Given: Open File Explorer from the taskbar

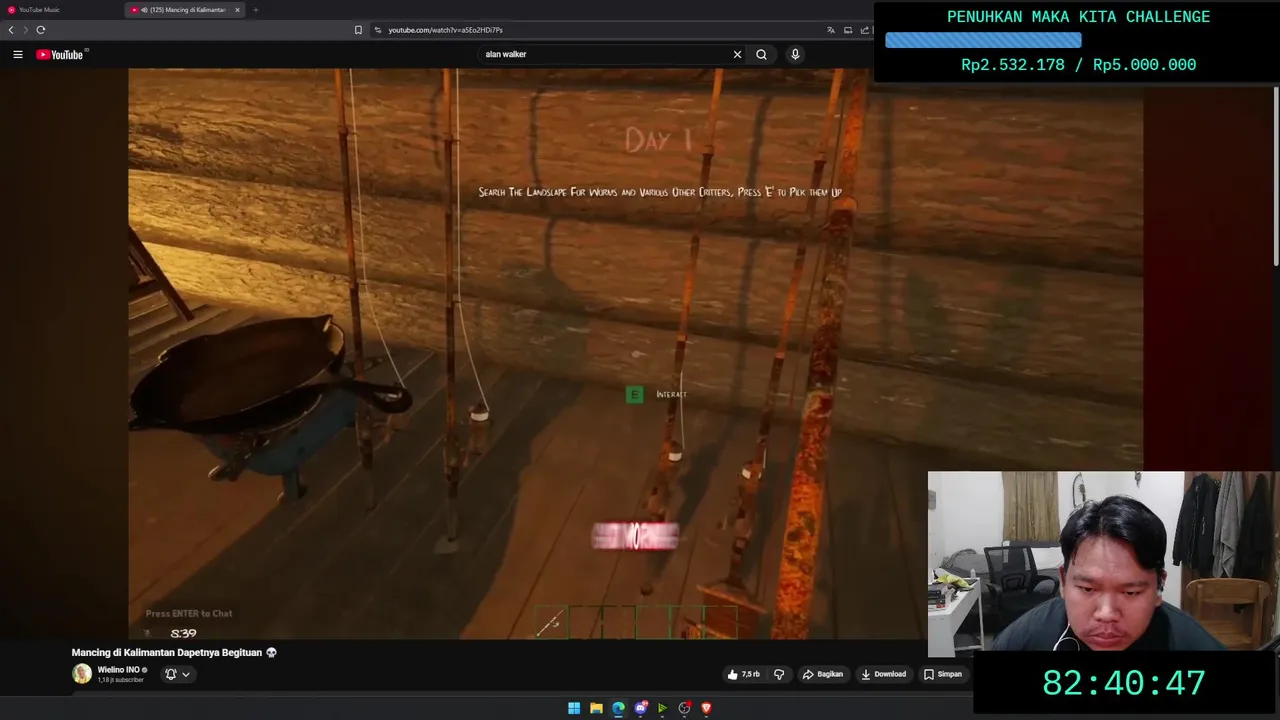Looking at the screenshot, I should [x=596, y=708].
